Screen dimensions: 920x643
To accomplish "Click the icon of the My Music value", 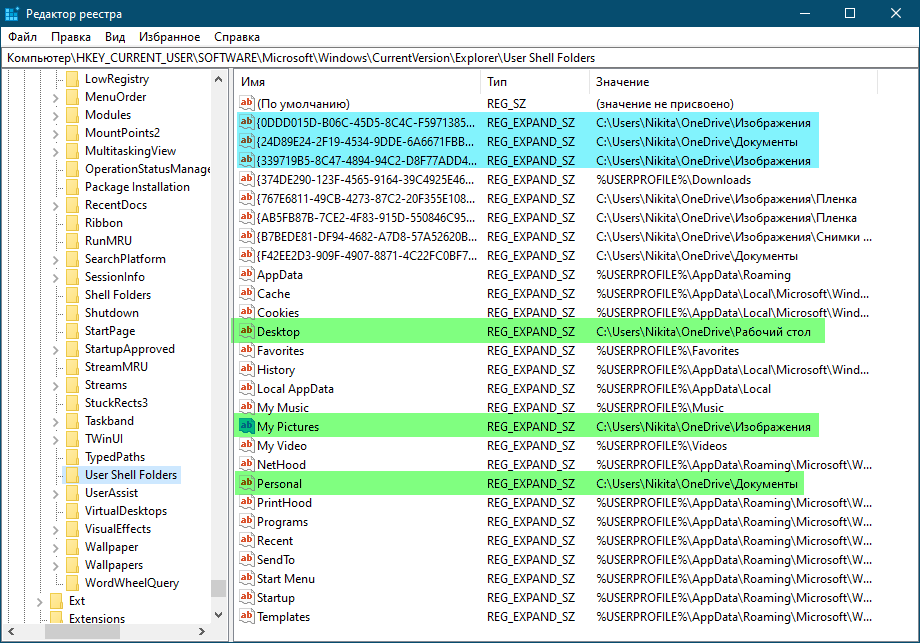I will (x=246, y=407).
